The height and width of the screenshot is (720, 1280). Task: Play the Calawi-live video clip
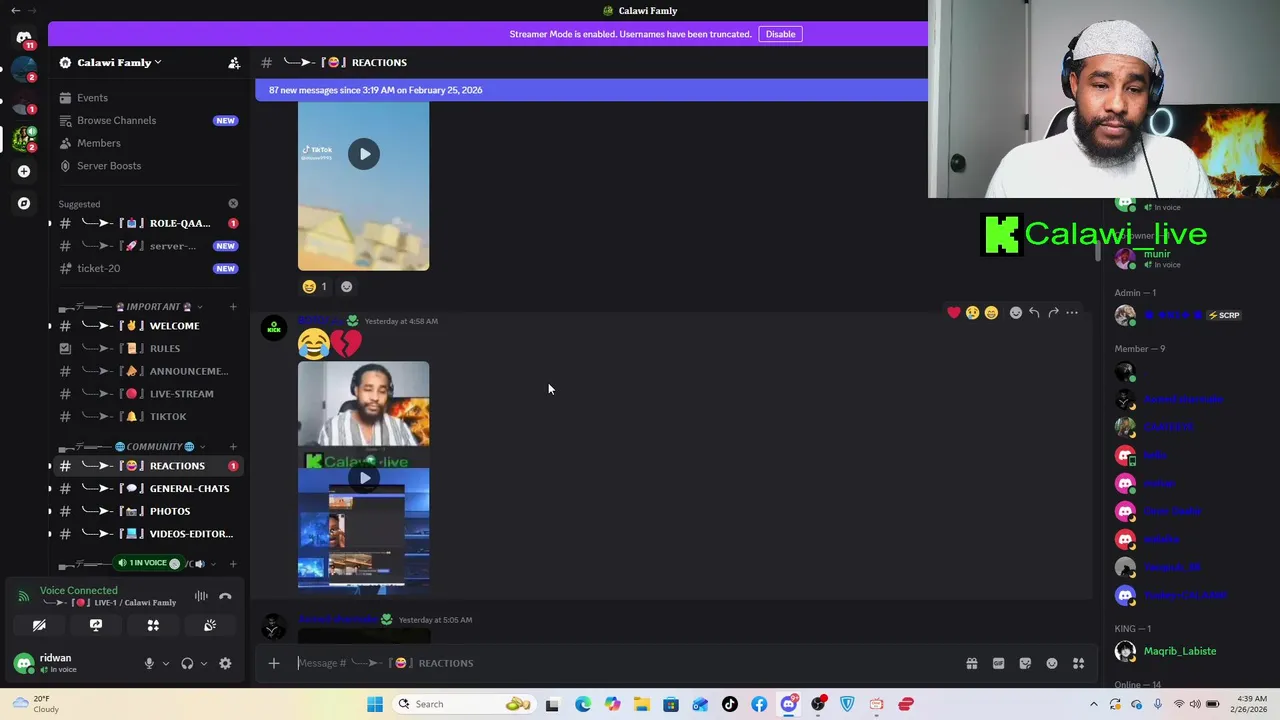(x=364, y=477)
